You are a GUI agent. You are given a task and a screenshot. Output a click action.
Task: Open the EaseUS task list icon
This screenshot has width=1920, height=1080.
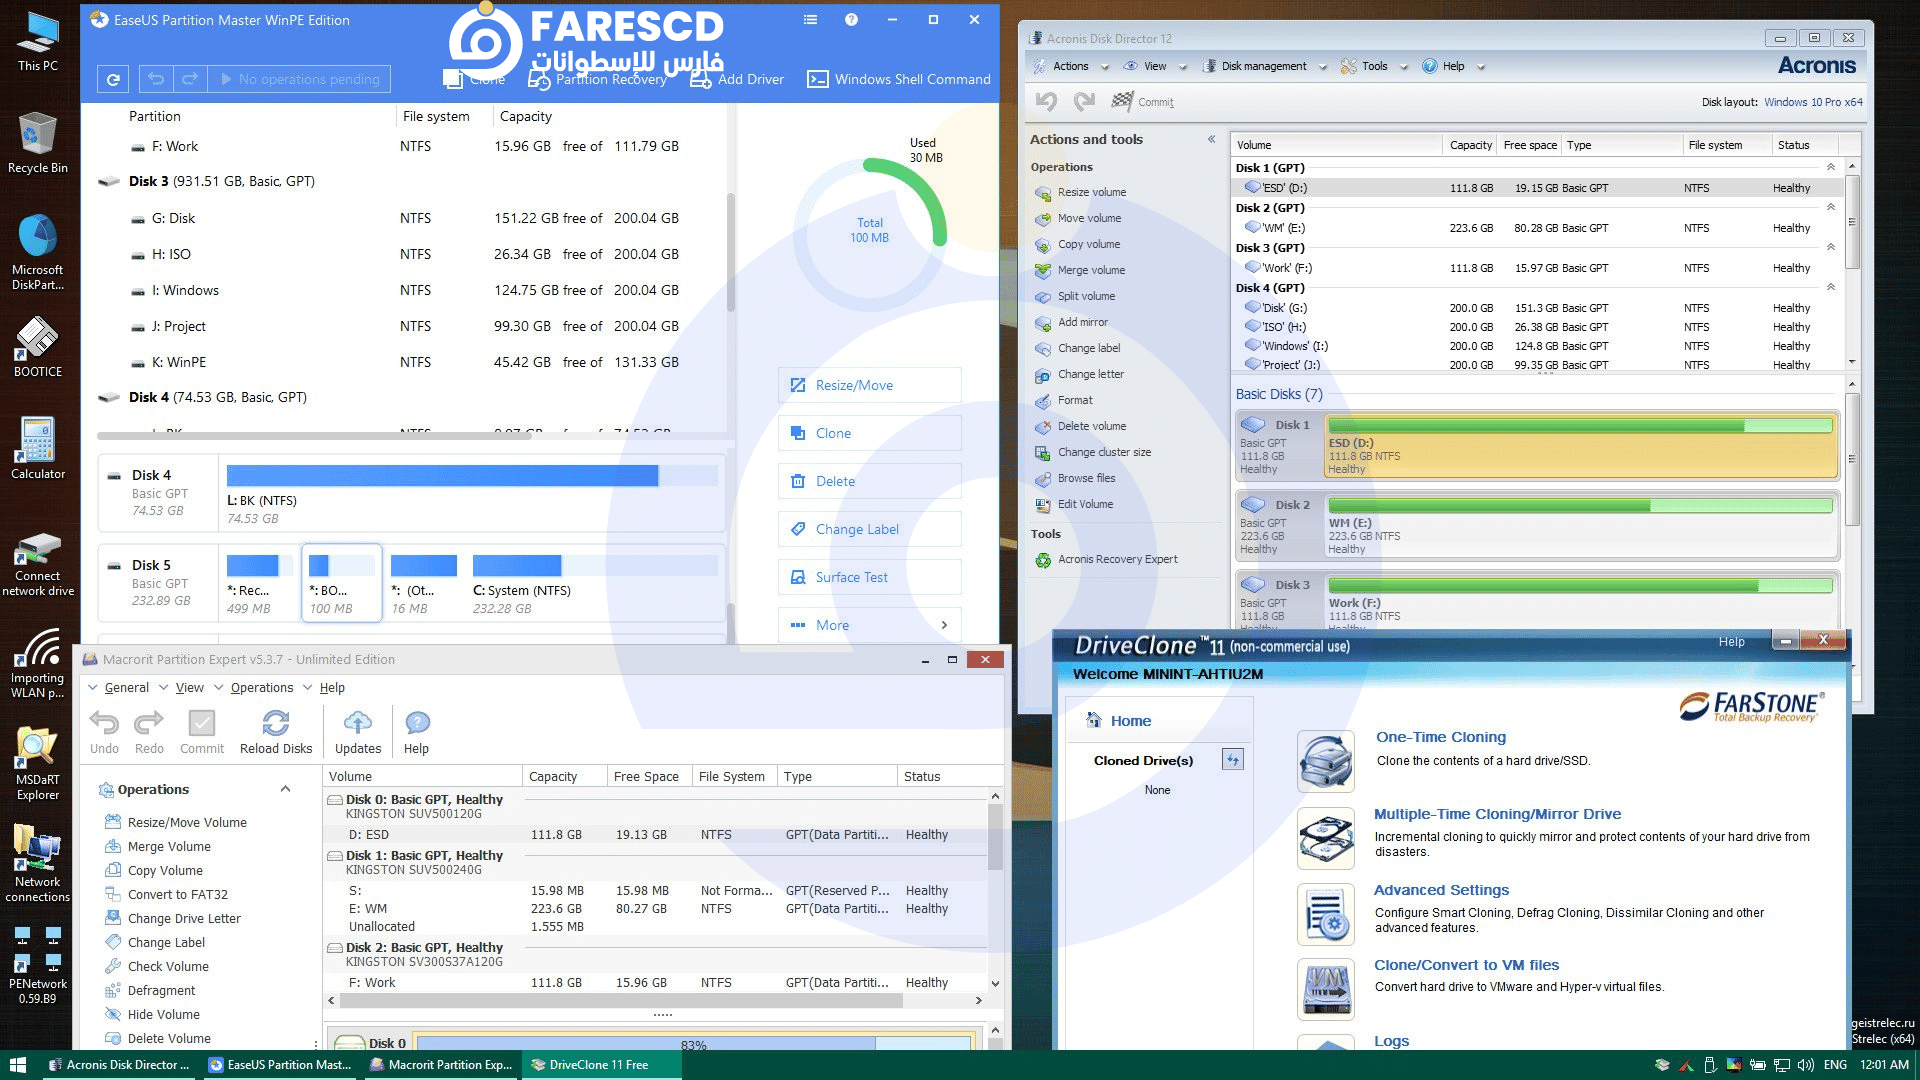810,20
